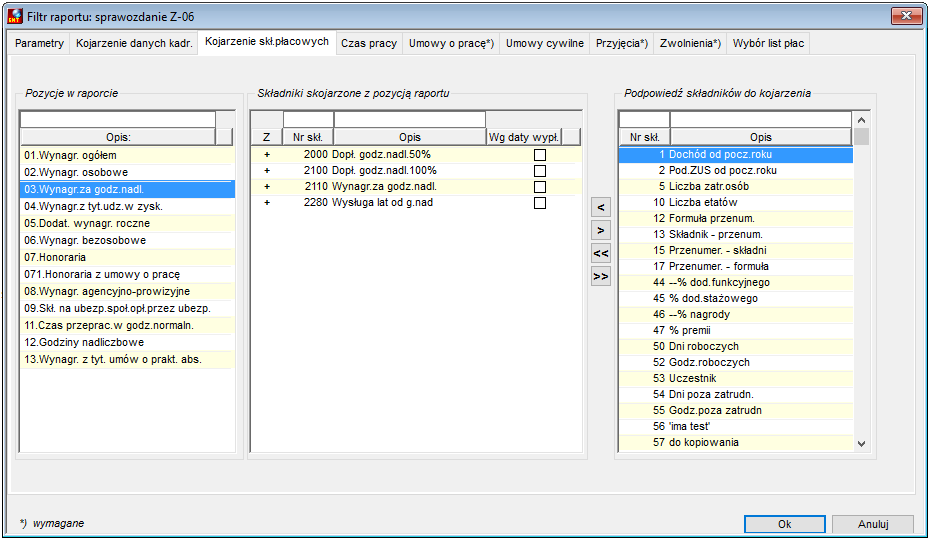Select 06.Wynagr. bezosobowe row
This screenshot has width=929, height=540.
(127, 241)
